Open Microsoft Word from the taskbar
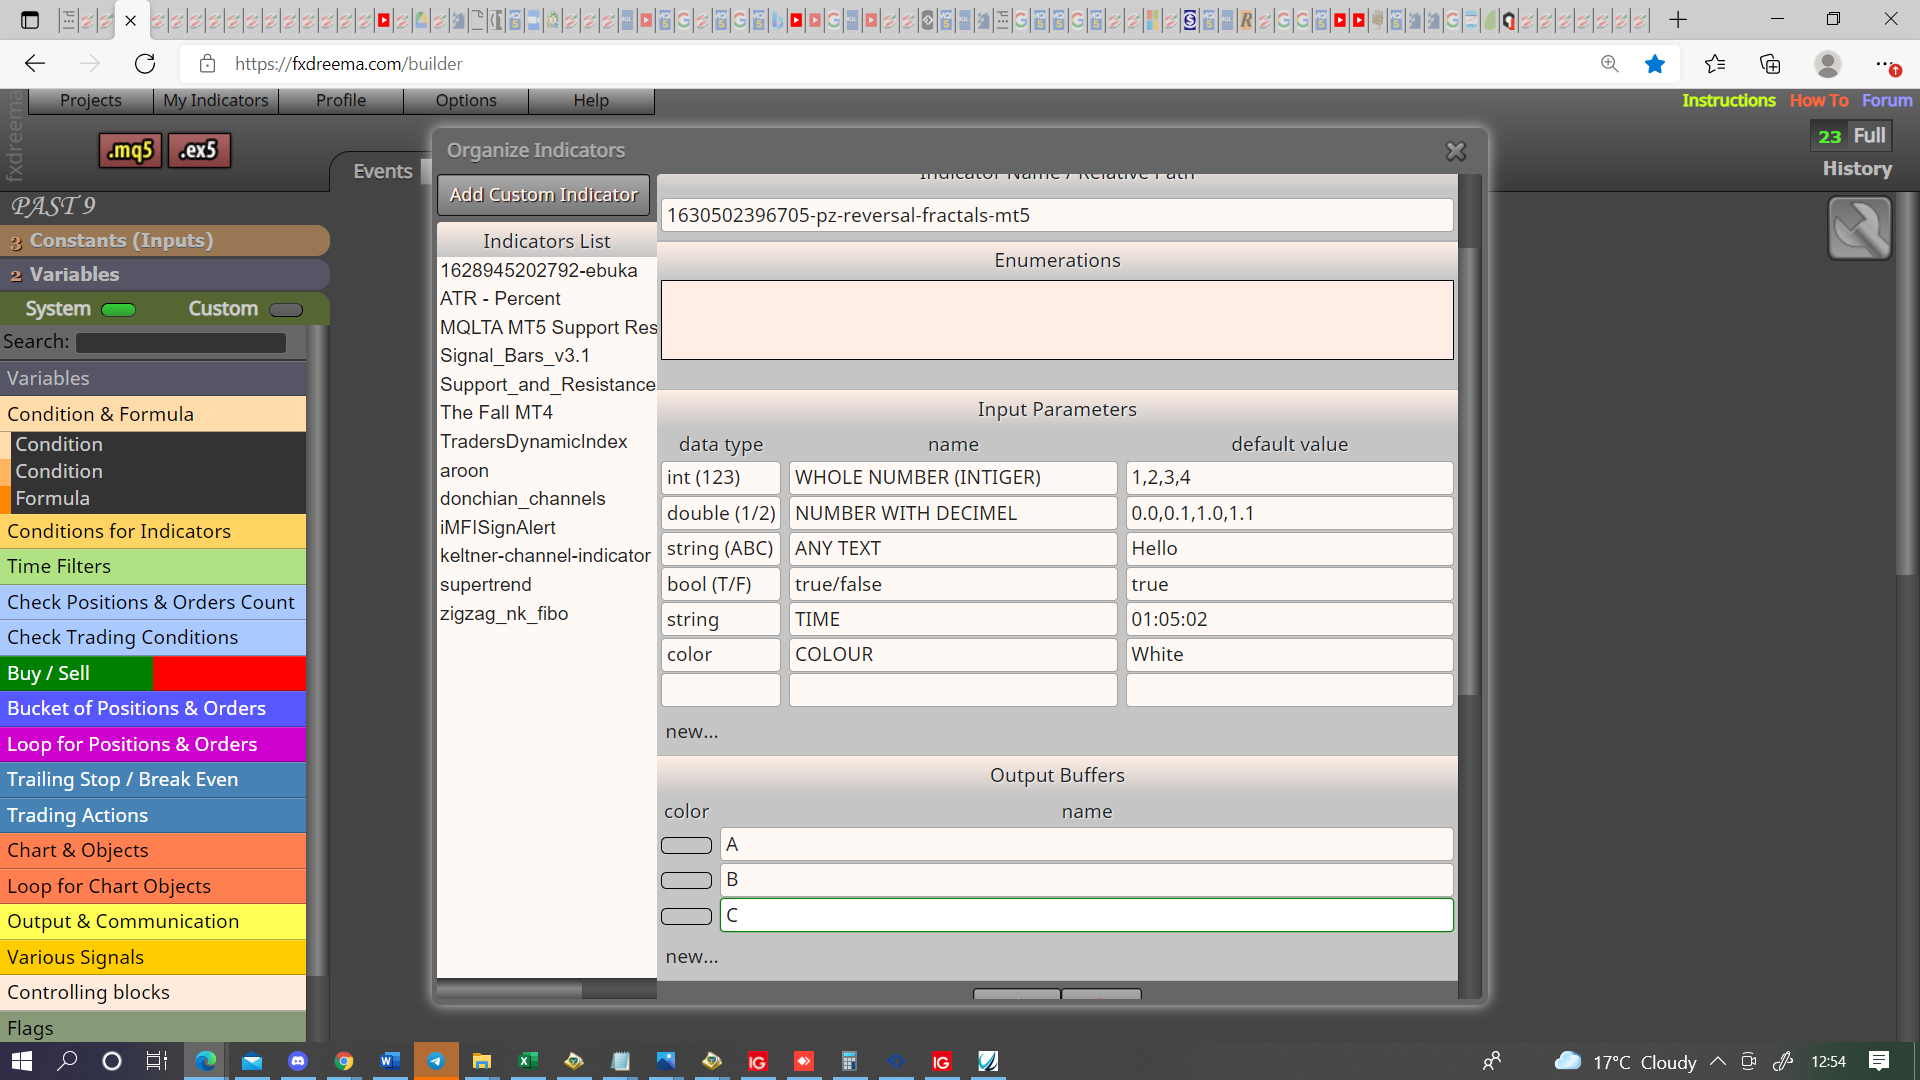 390,1061
